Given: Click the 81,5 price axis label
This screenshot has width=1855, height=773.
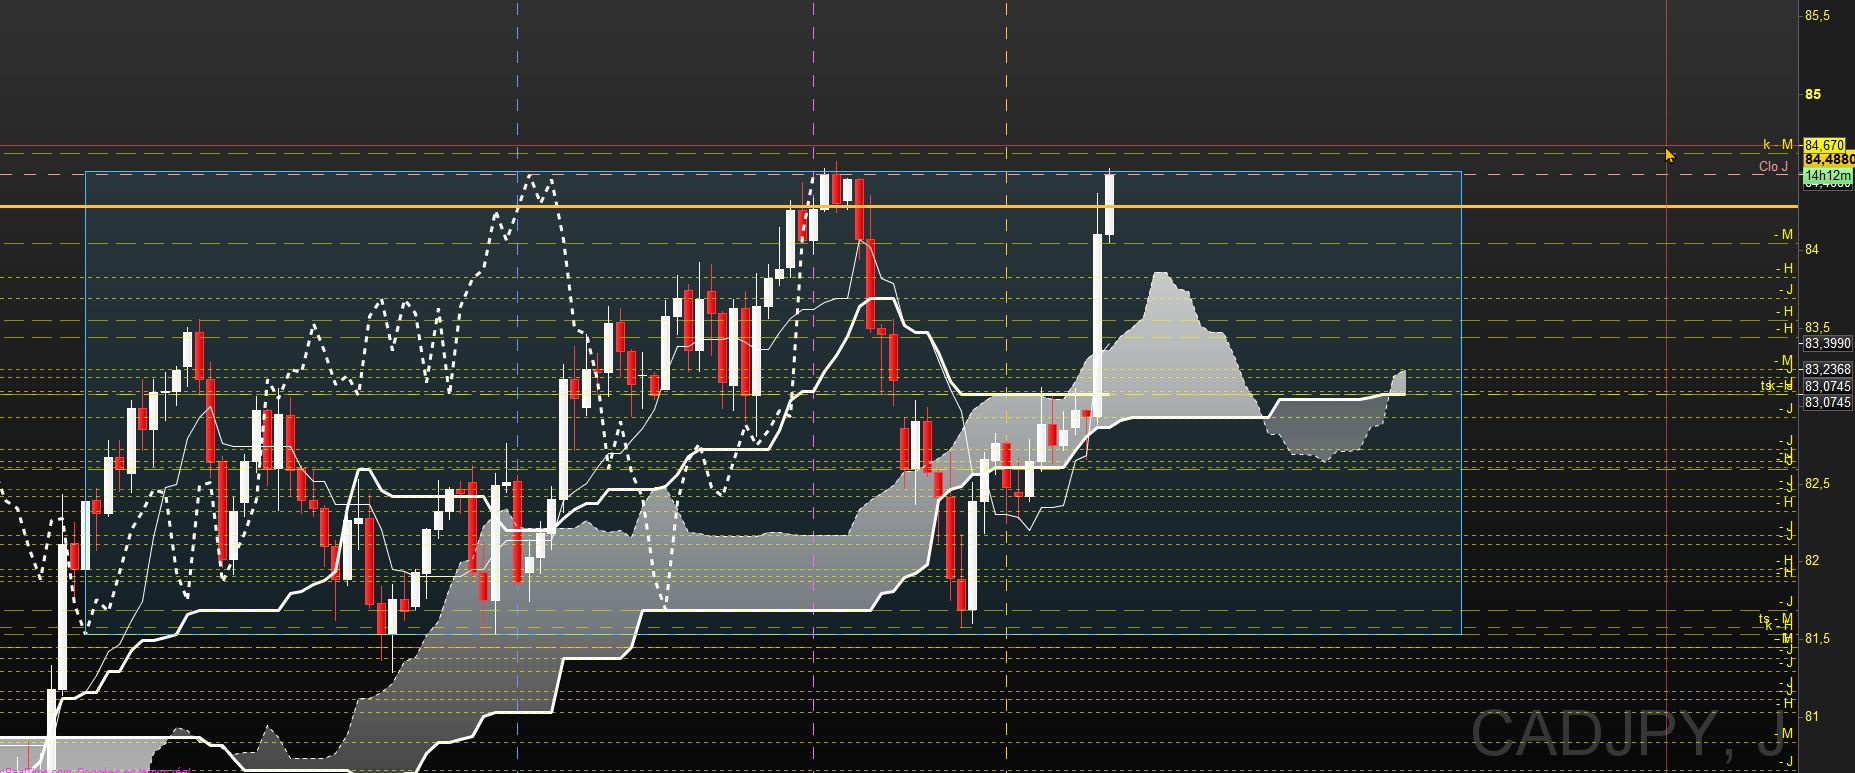Looking at the screenshot, I should point(1817,639).
